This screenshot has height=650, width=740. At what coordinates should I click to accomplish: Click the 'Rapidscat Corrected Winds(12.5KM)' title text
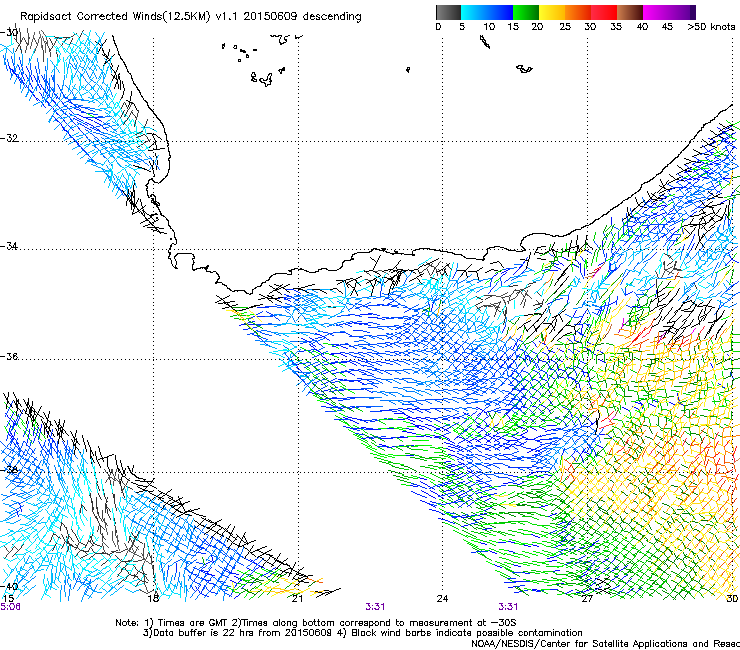[x=115, y=17]
